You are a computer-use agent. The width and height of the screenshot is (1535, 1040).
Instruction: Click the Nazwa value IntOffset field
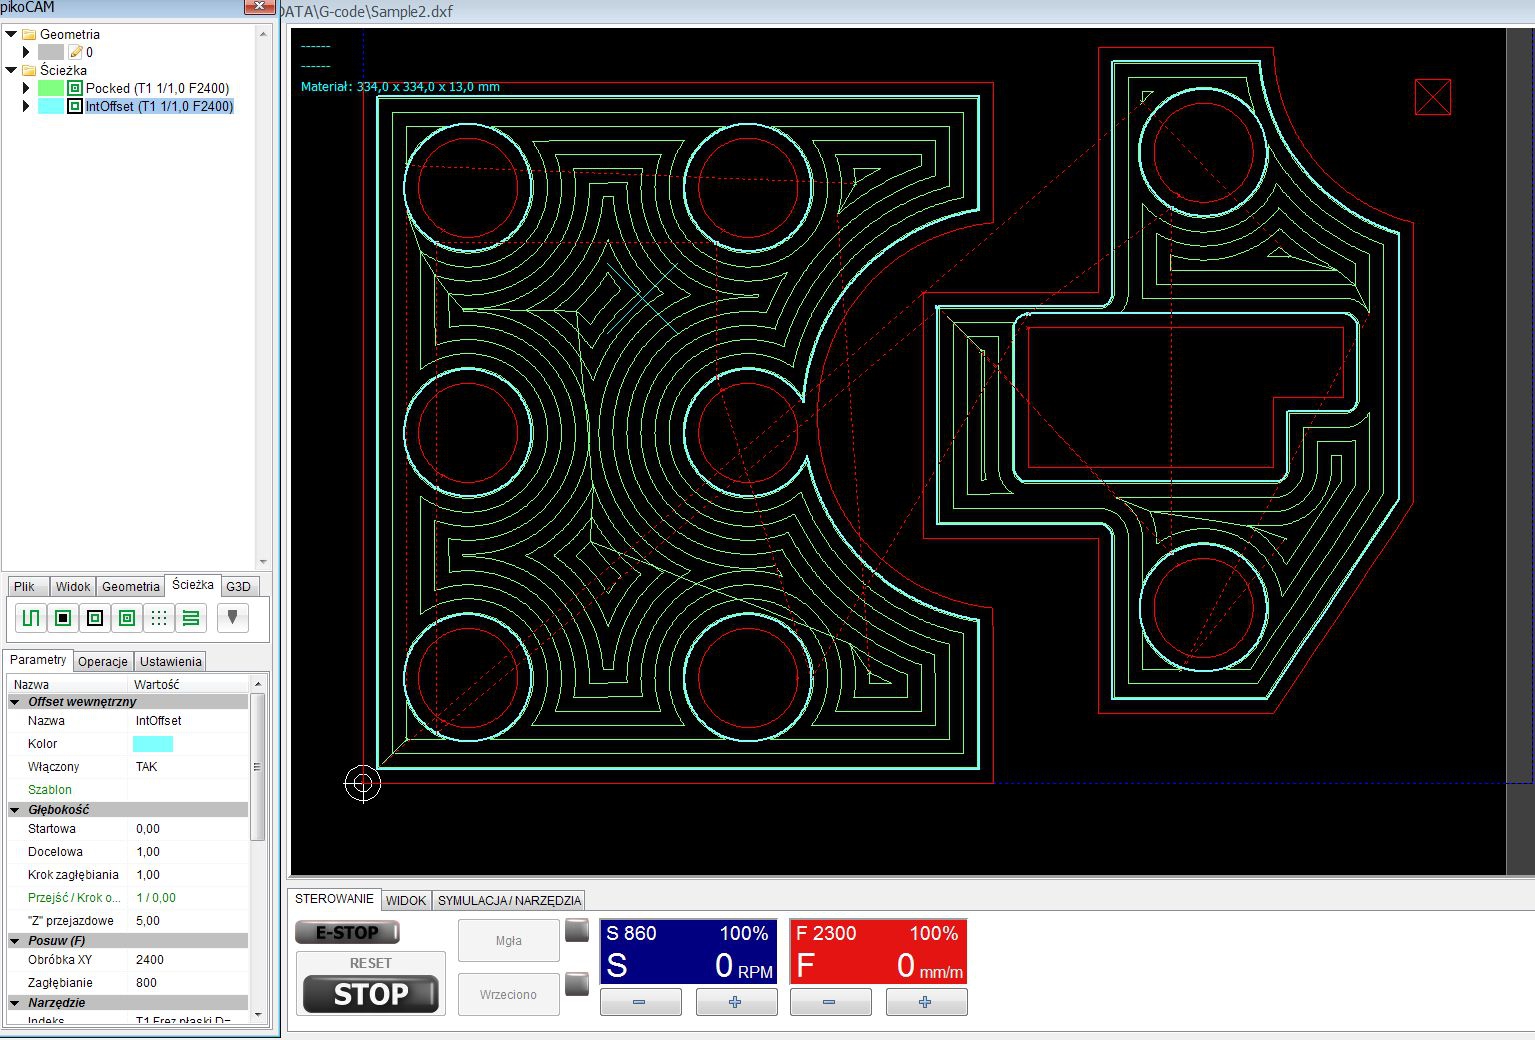pyautogui.click(x=189, y=721)
